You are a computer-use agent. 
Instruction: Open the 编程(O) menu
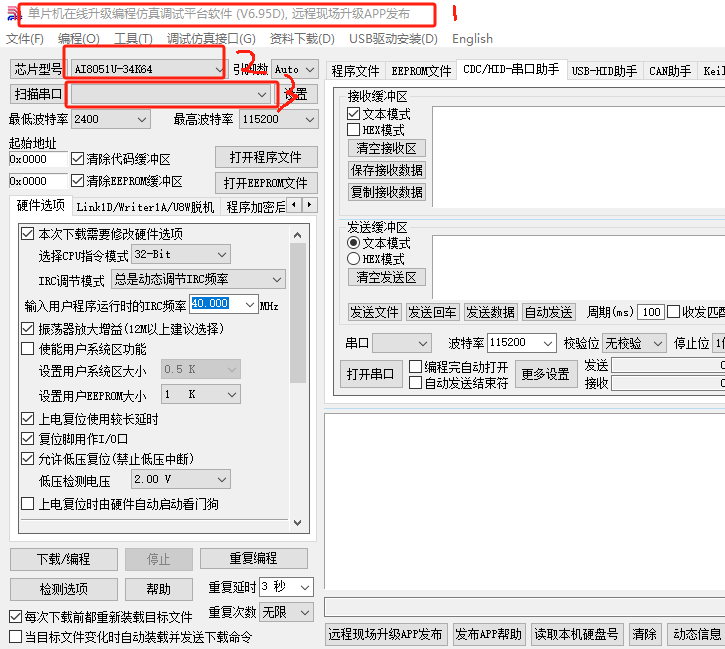pyautogui.click(x=79, y=39)
